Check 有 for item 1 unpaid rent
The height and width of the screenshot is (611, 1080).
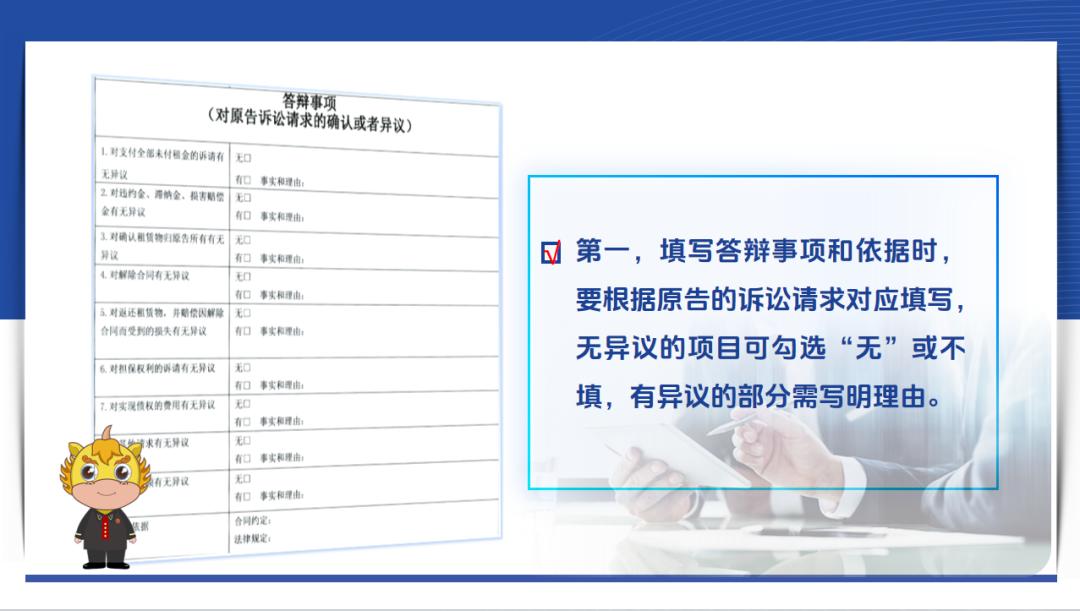click(247, 181)
